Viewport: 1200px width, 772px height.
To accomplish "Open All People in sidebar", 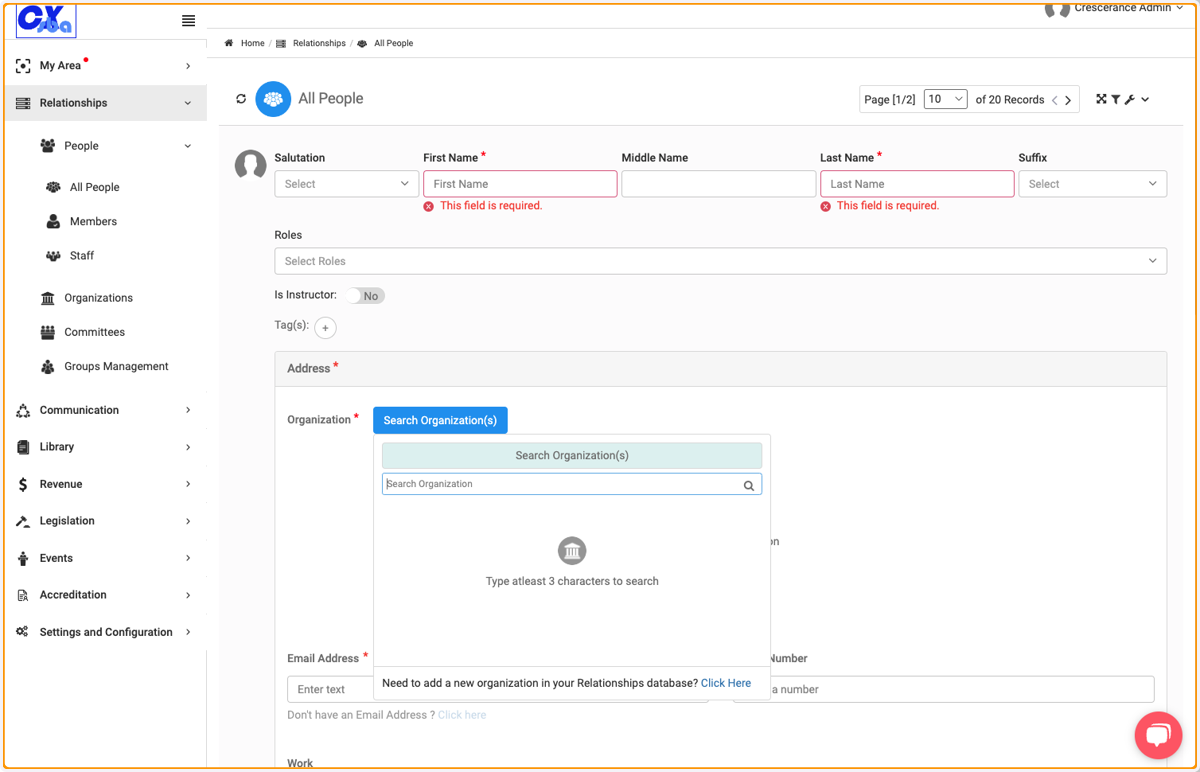I will click(x=95, y=187).
